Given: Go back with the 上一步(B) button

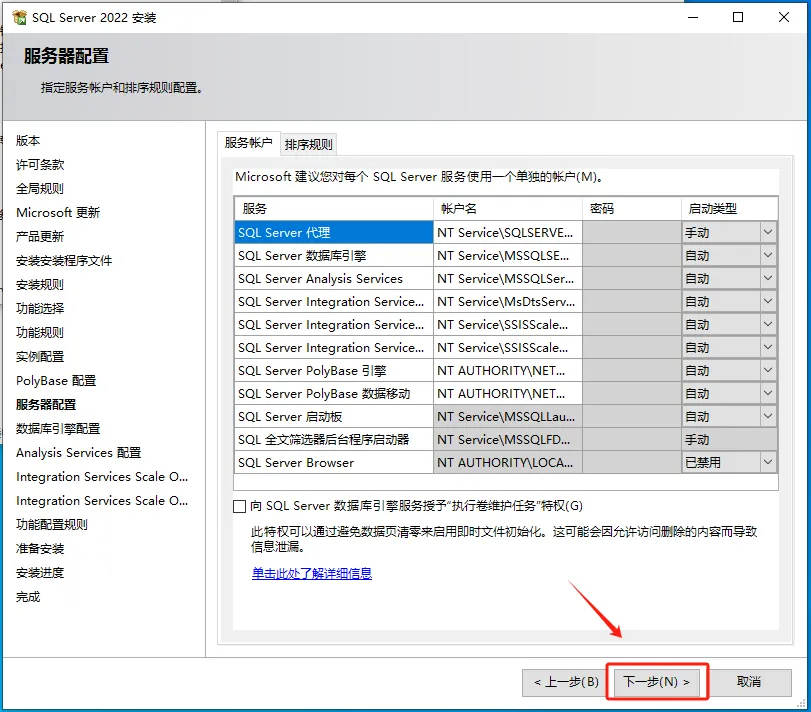Looking at the screenshot, I should 566,683.
